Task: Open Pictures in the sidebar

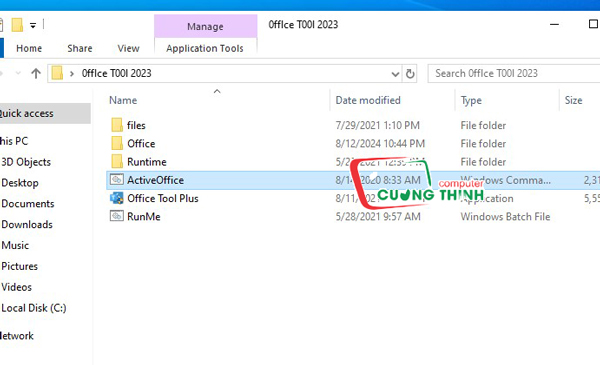Action: click(20, 266)
